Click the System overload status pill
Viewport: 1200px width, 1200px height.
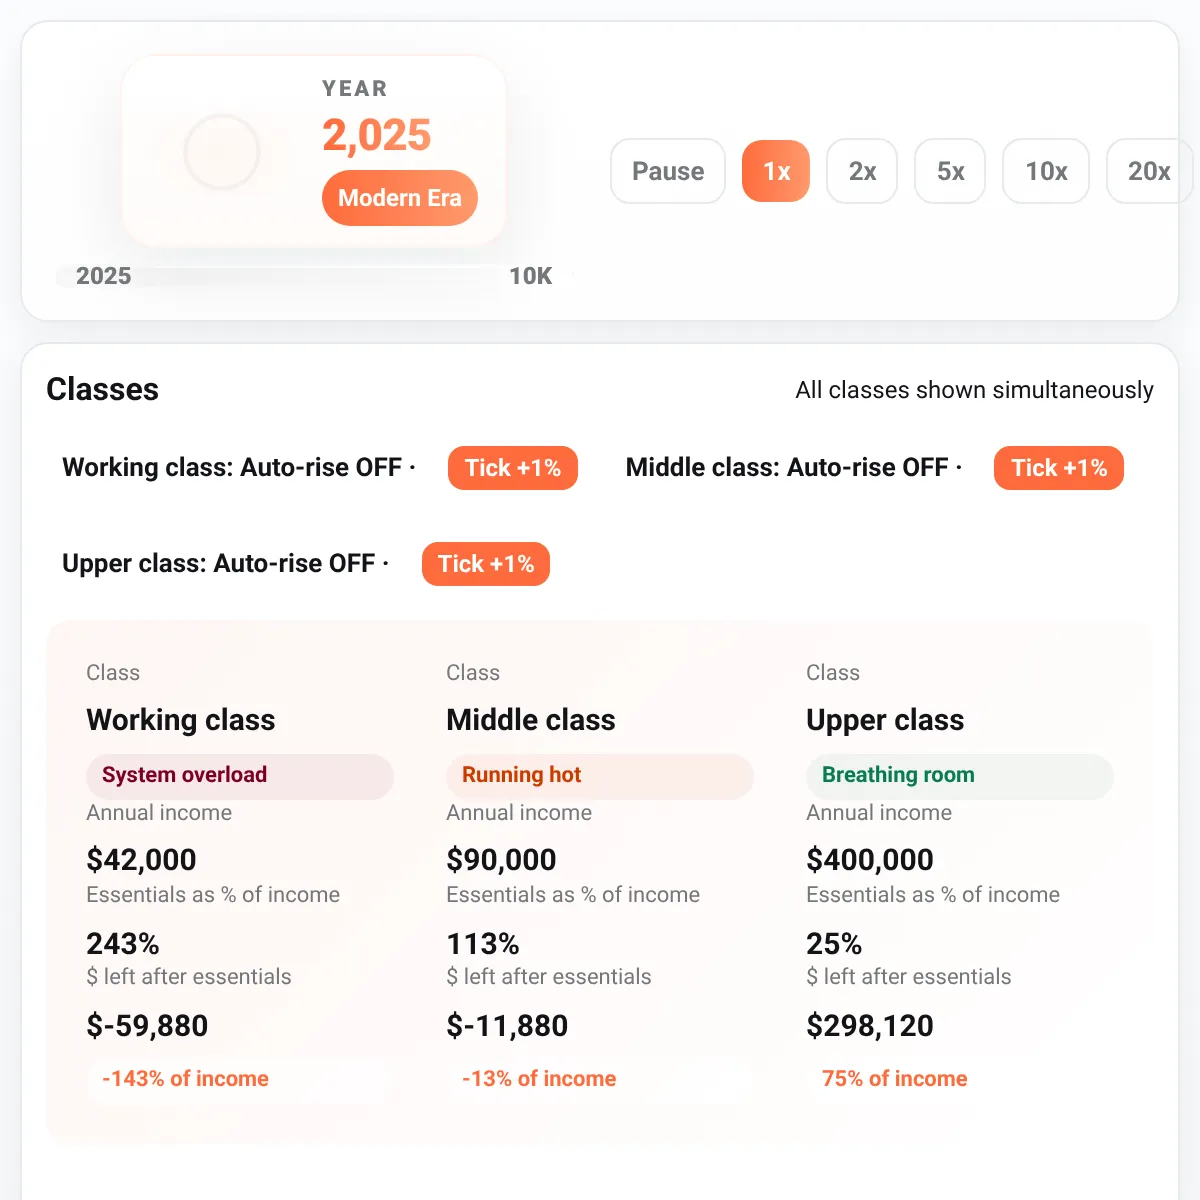(240, 776)
